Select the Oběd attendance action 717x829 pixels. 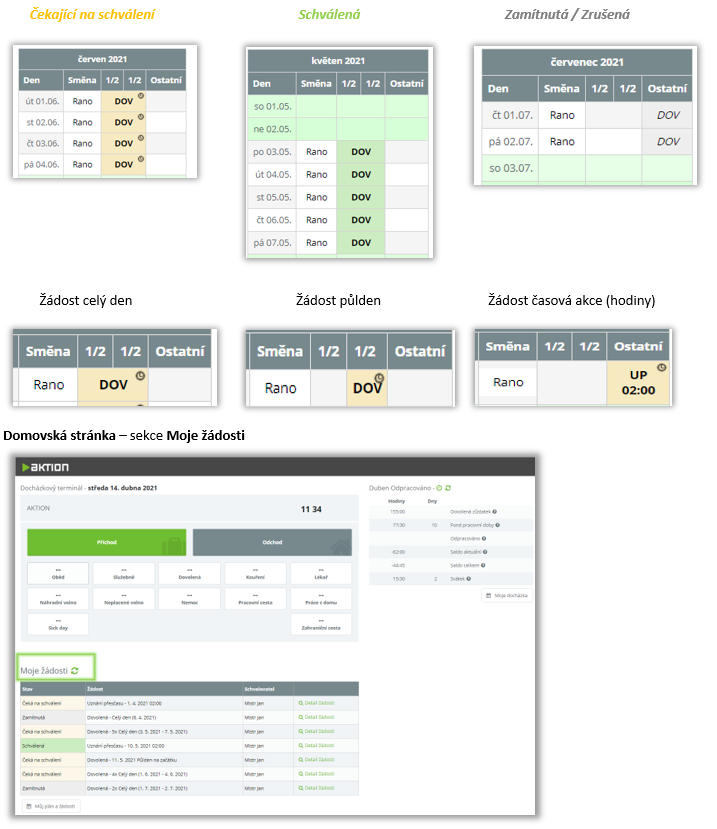(56, 572)
